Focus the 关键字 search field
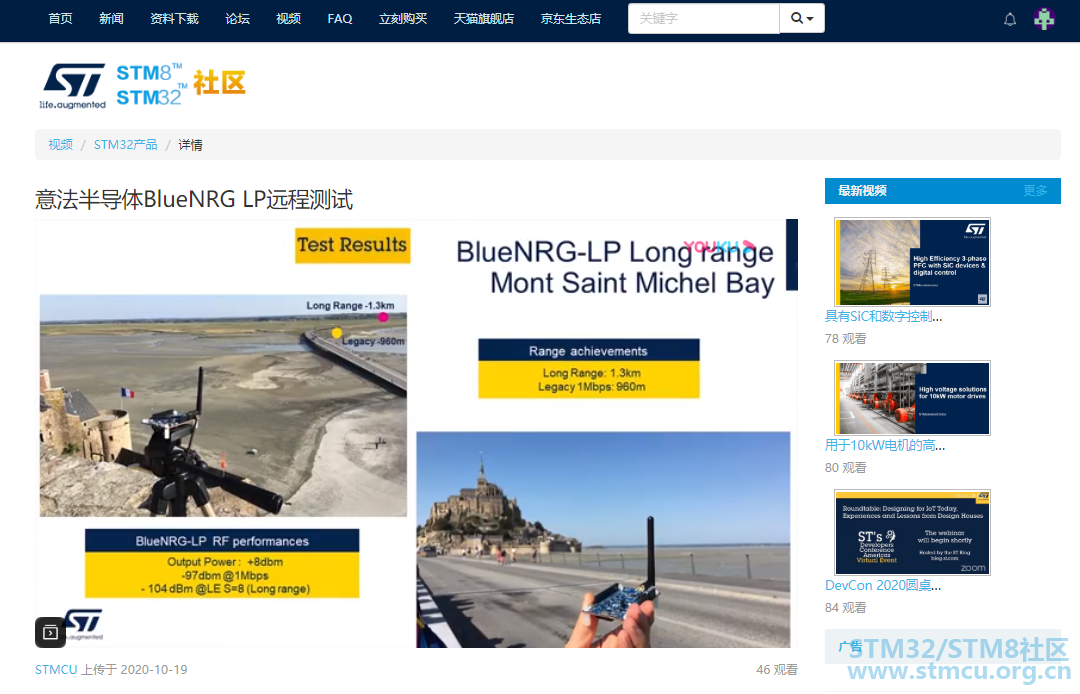Screen dimensions: 1080x694 (703, 19)
